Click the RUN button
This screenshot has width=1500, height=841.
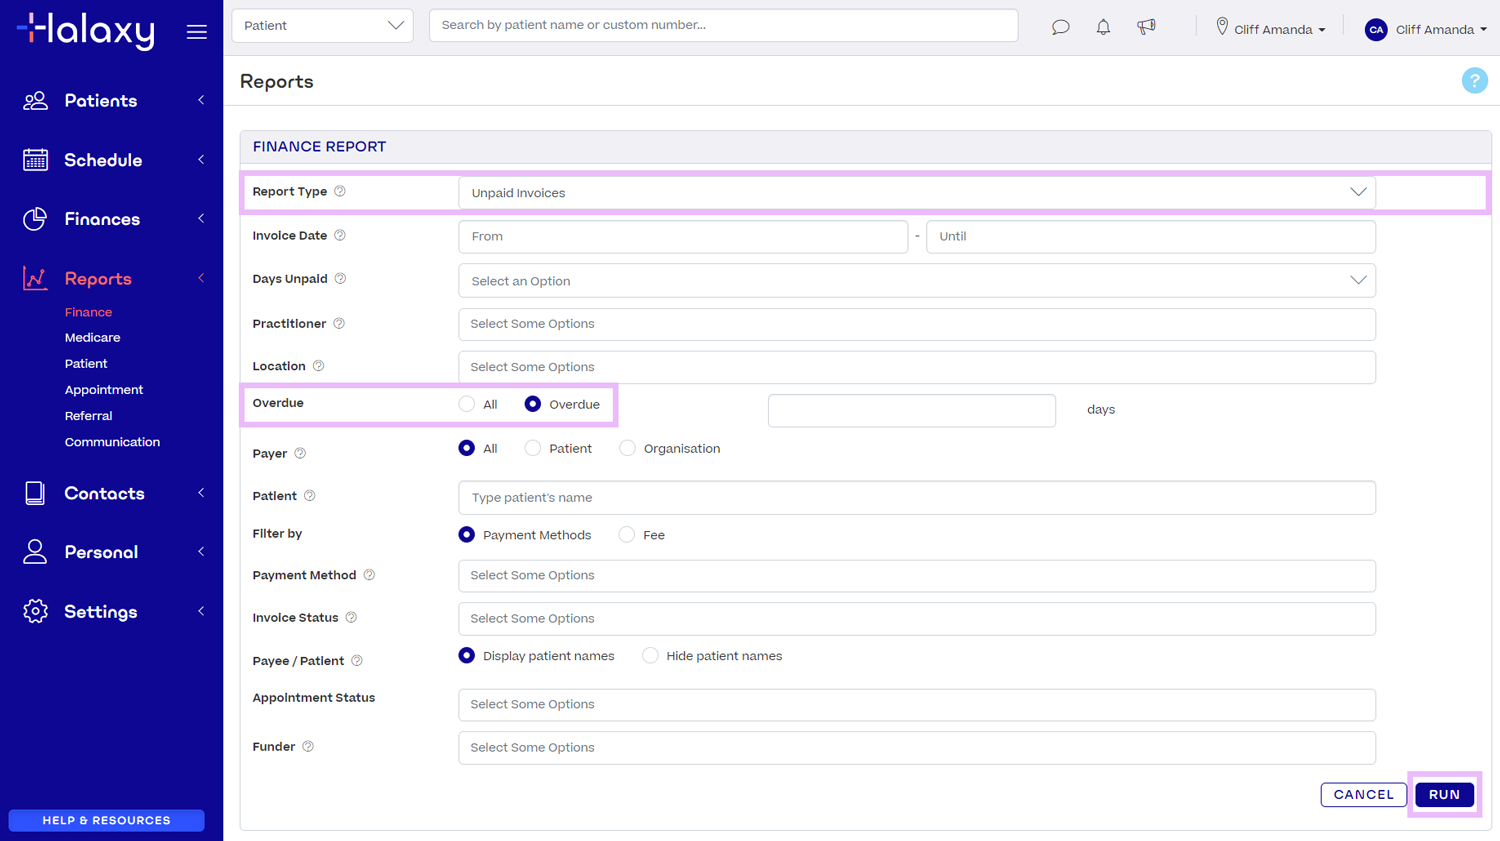1444,794
